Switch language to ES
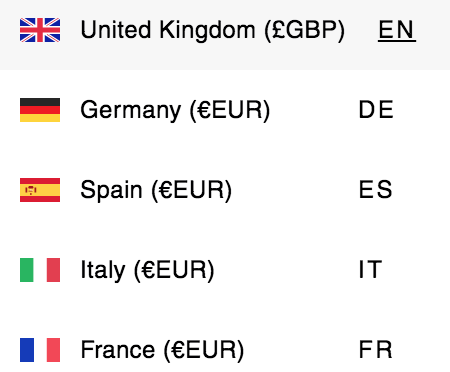 [x=376, y=189]
